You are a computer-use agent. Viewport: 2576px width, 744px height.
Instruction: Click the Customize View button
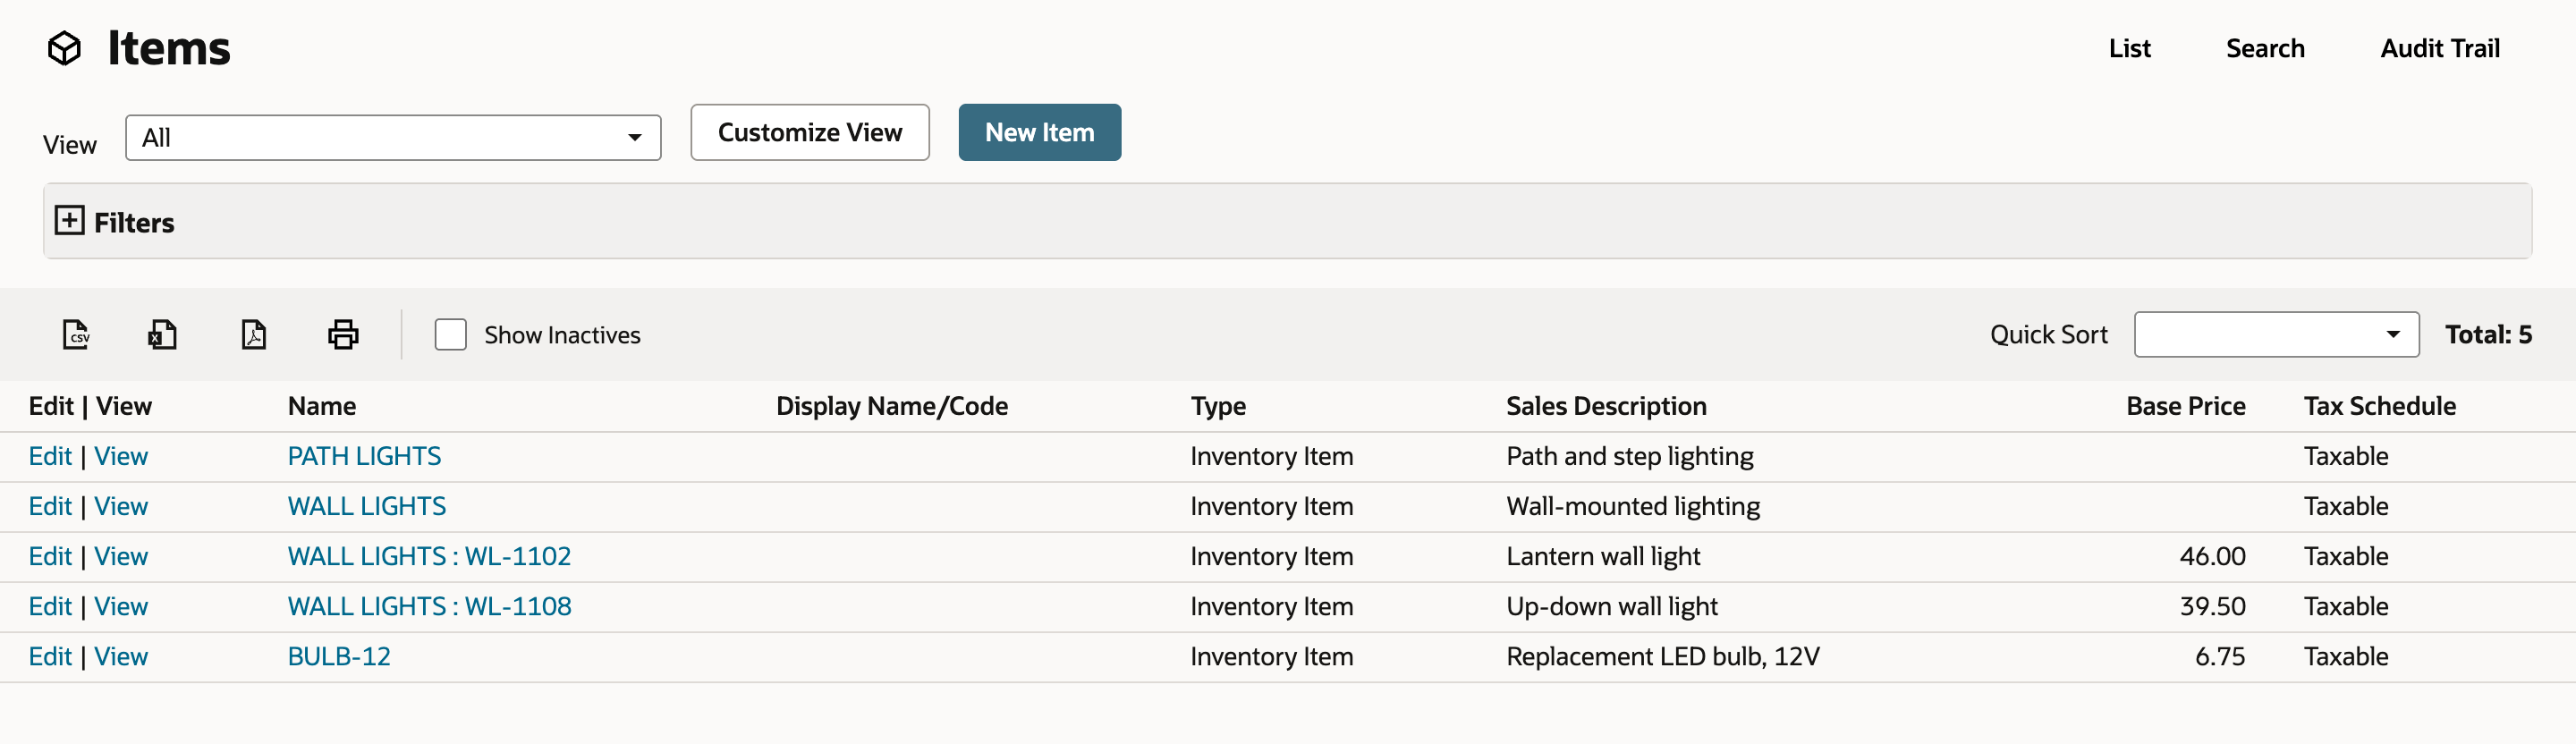(x=810, y=132)
